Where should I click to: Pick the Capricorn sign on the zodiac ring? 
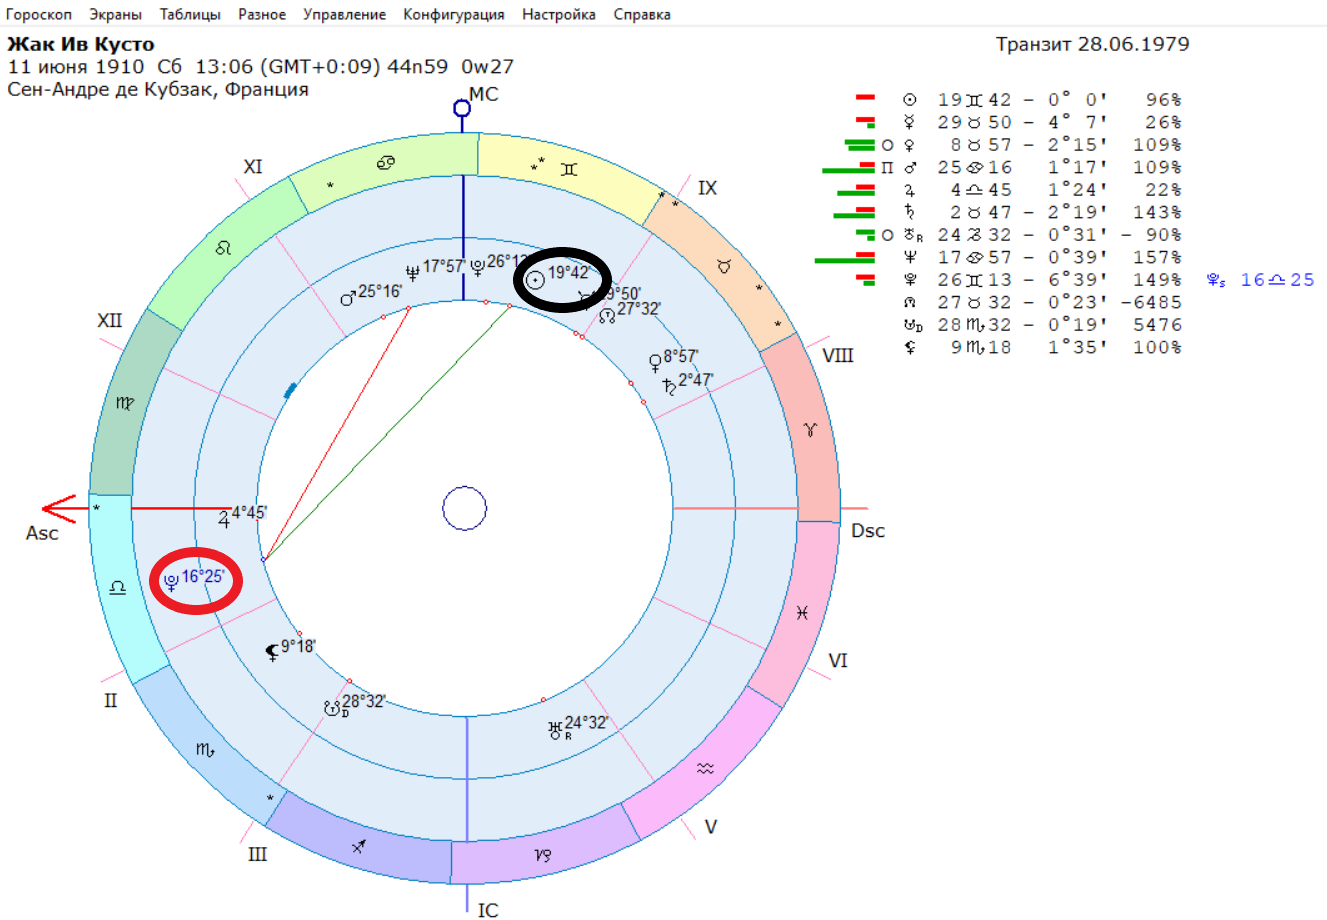(x=543, y=855)
